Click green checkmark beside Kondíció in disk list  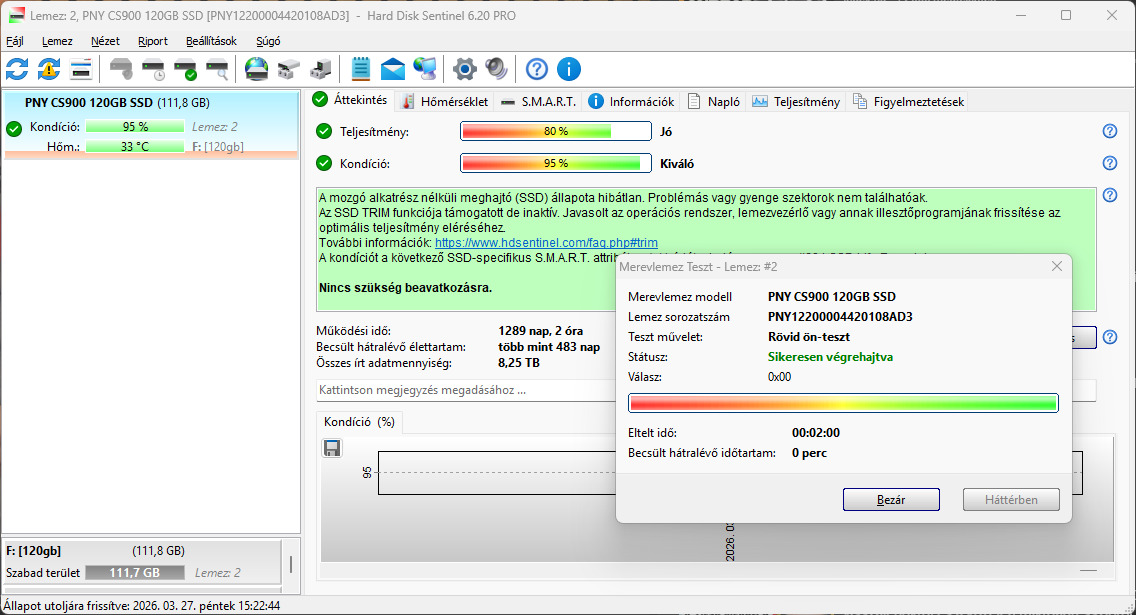14,129
